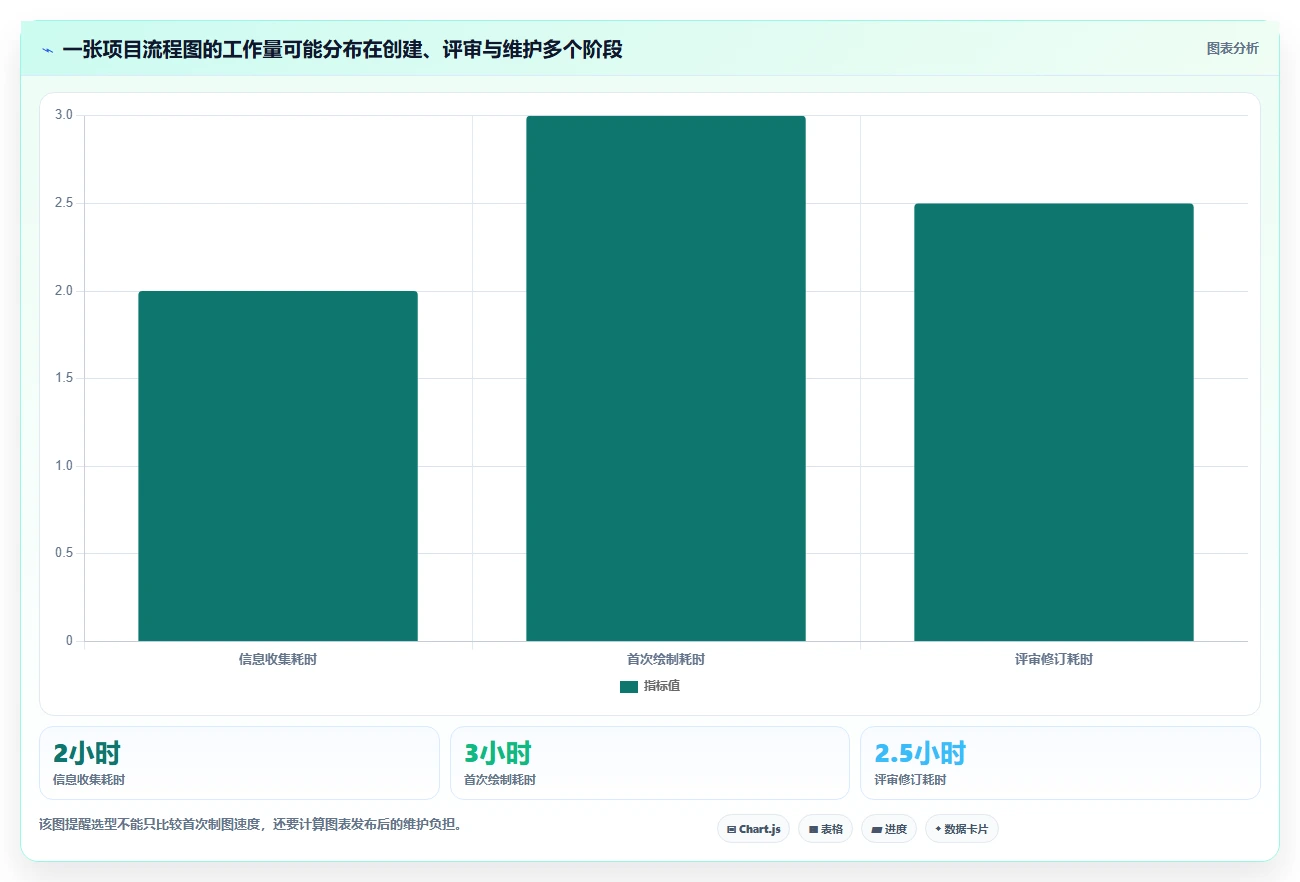Image resolution: width=1300 pixels, height=882 pixels.
Task: Click the 评审修订耗时 axis label
Action: point(1054,660)
